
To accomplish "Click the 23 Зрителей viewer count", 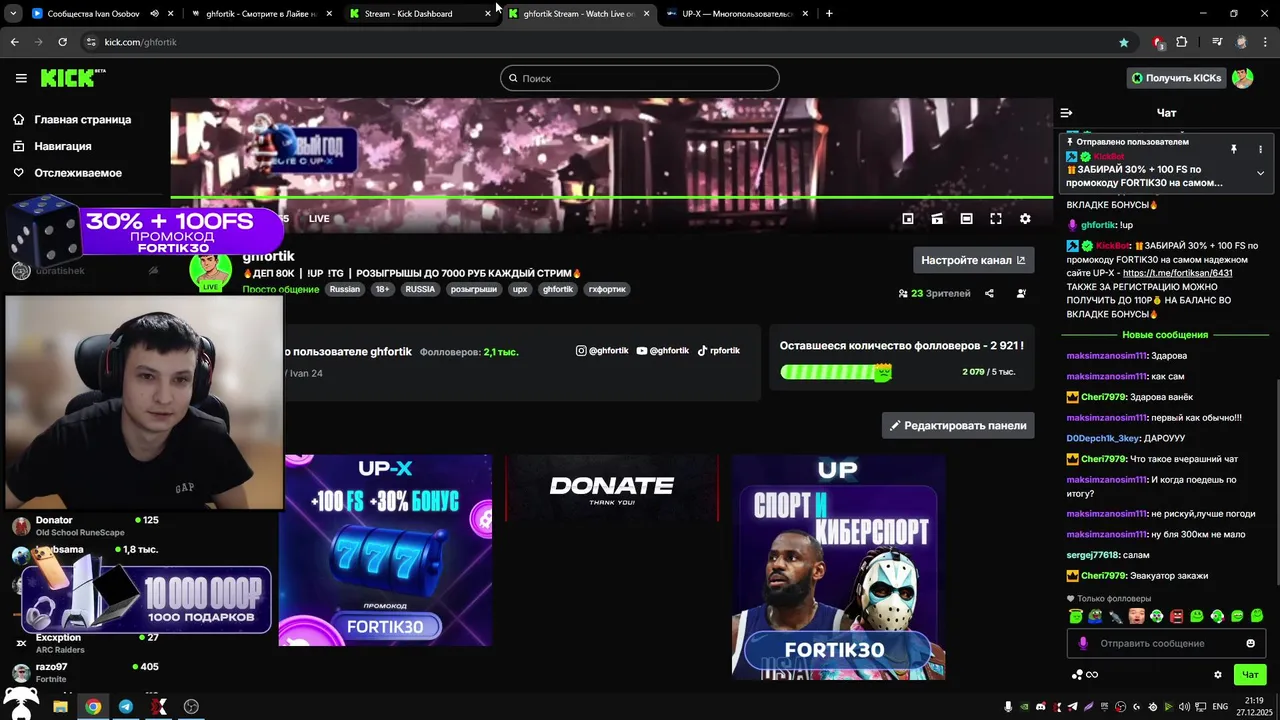I will click(935, 293).
